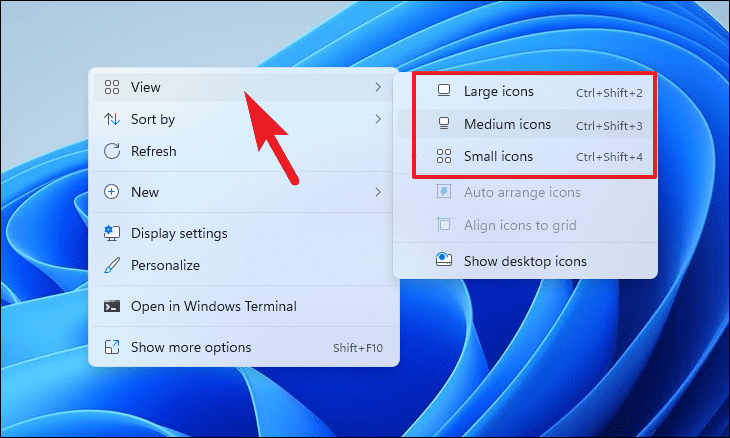Click the Ctrl+Shift+2 shortcut label

point(609,93)
